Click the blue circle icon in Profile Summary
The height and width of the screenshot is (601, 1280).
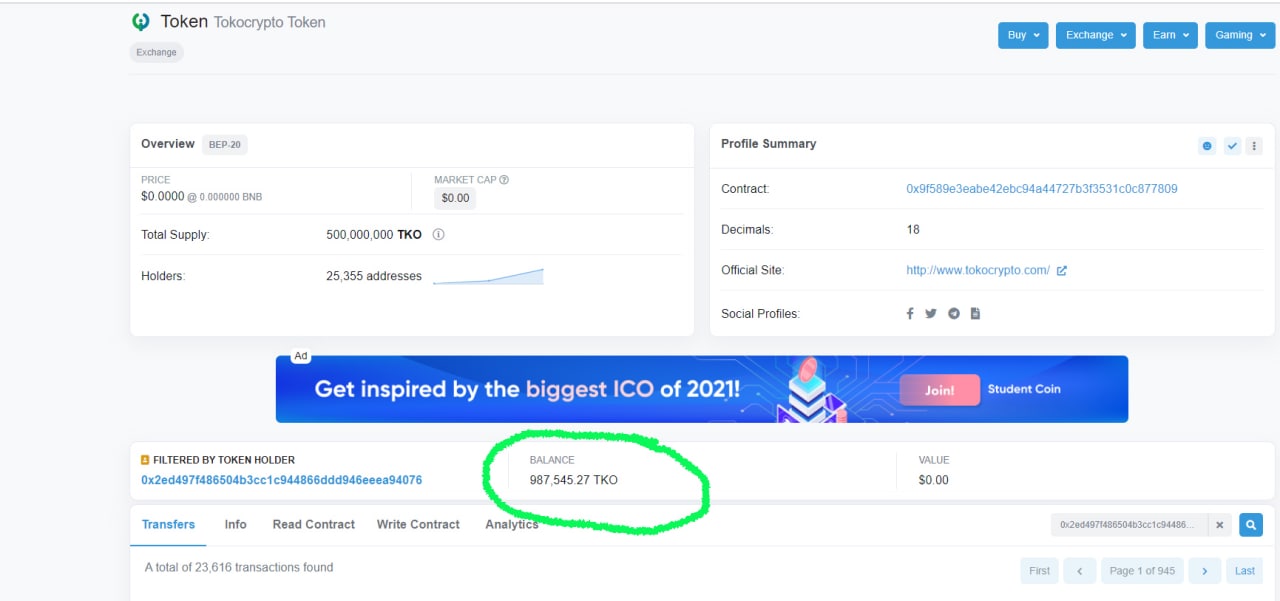1207,146
